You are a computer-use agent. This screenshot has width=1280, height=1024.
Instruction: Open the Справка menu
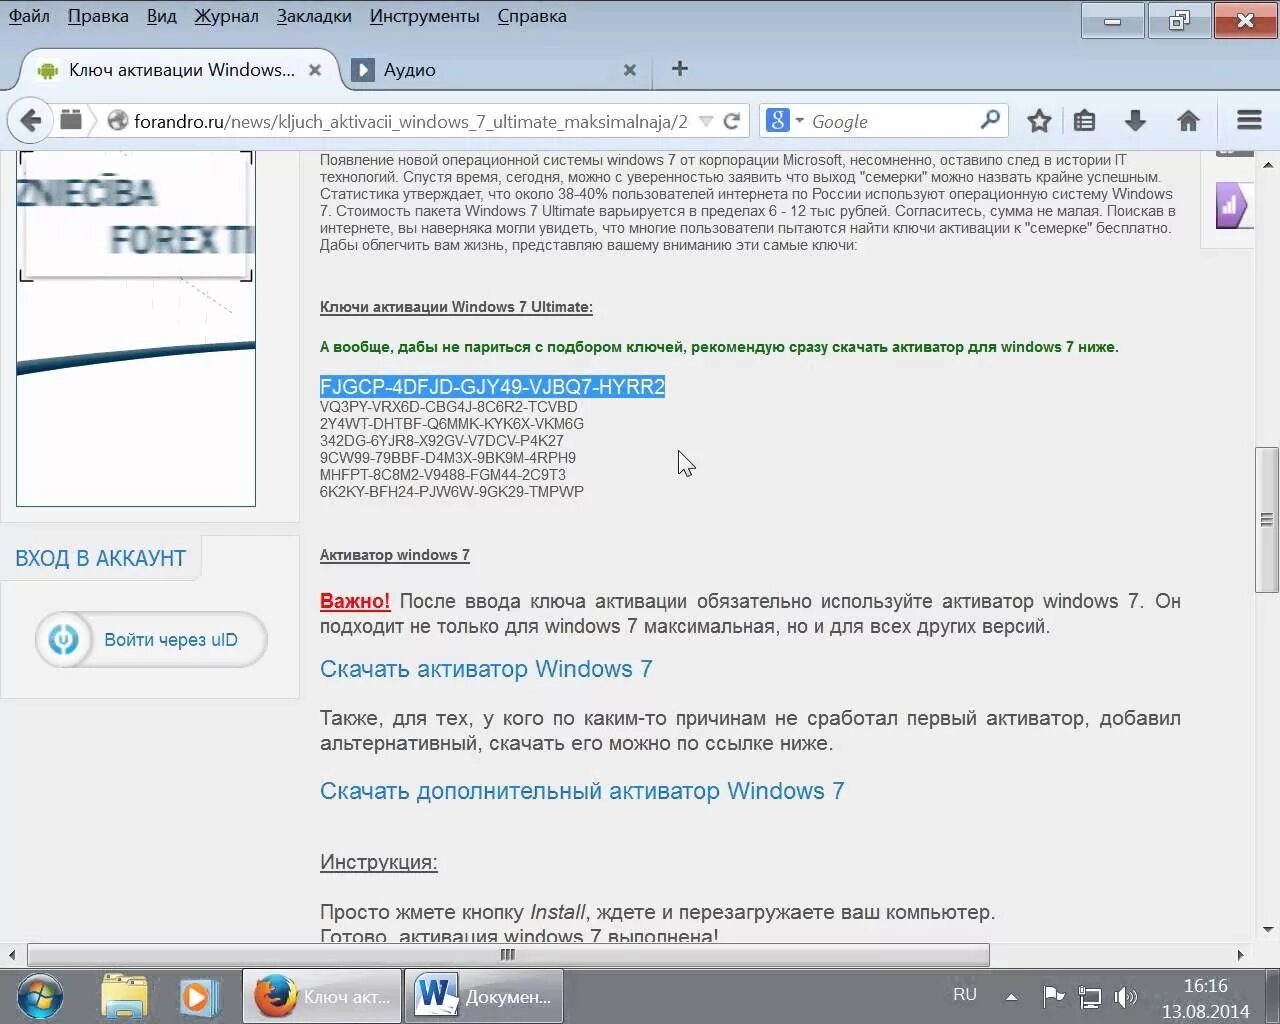[x=532, y=16]
